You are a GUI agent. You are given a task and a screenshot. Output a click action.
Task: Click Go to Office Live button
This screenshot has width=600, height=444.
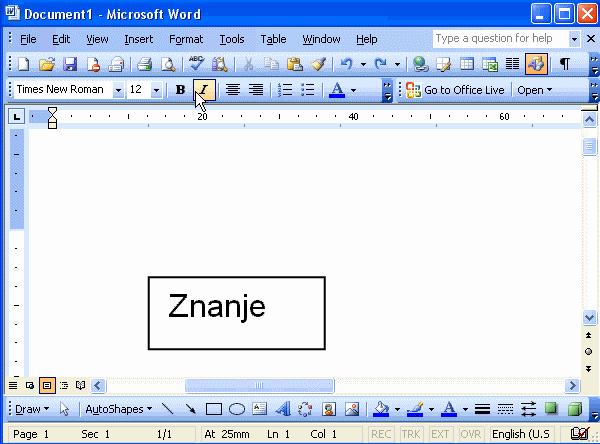pyautogui.click(x=455, y=90)
